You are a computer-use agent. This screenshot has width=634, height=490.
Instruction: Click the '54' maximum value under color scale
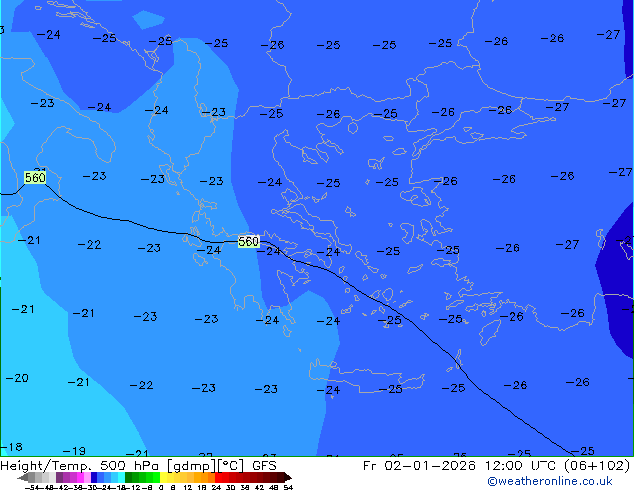[288, 487]
